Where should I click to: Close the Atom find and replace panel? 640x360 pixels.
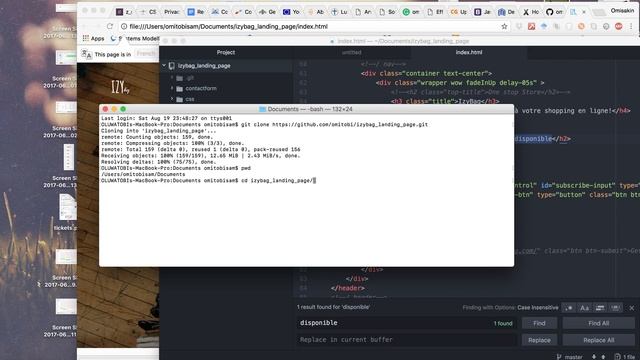[x=631, y=308]
